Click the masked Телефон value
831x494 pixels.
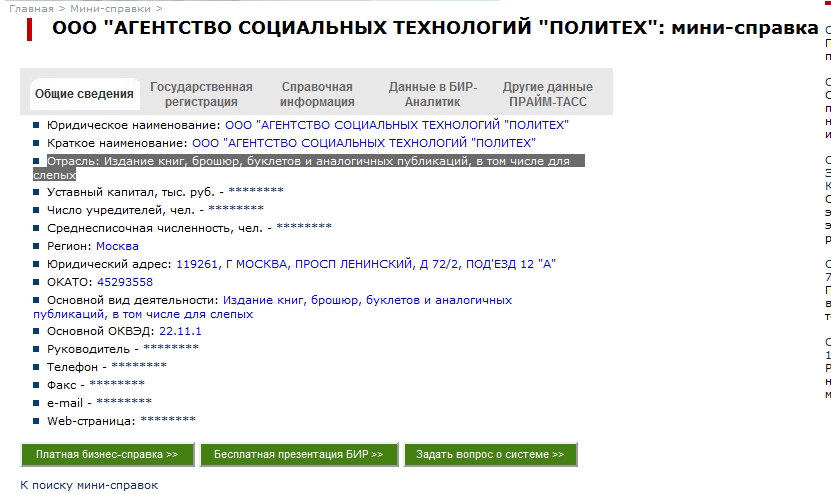pyautogui.click(x=139, y=366)
